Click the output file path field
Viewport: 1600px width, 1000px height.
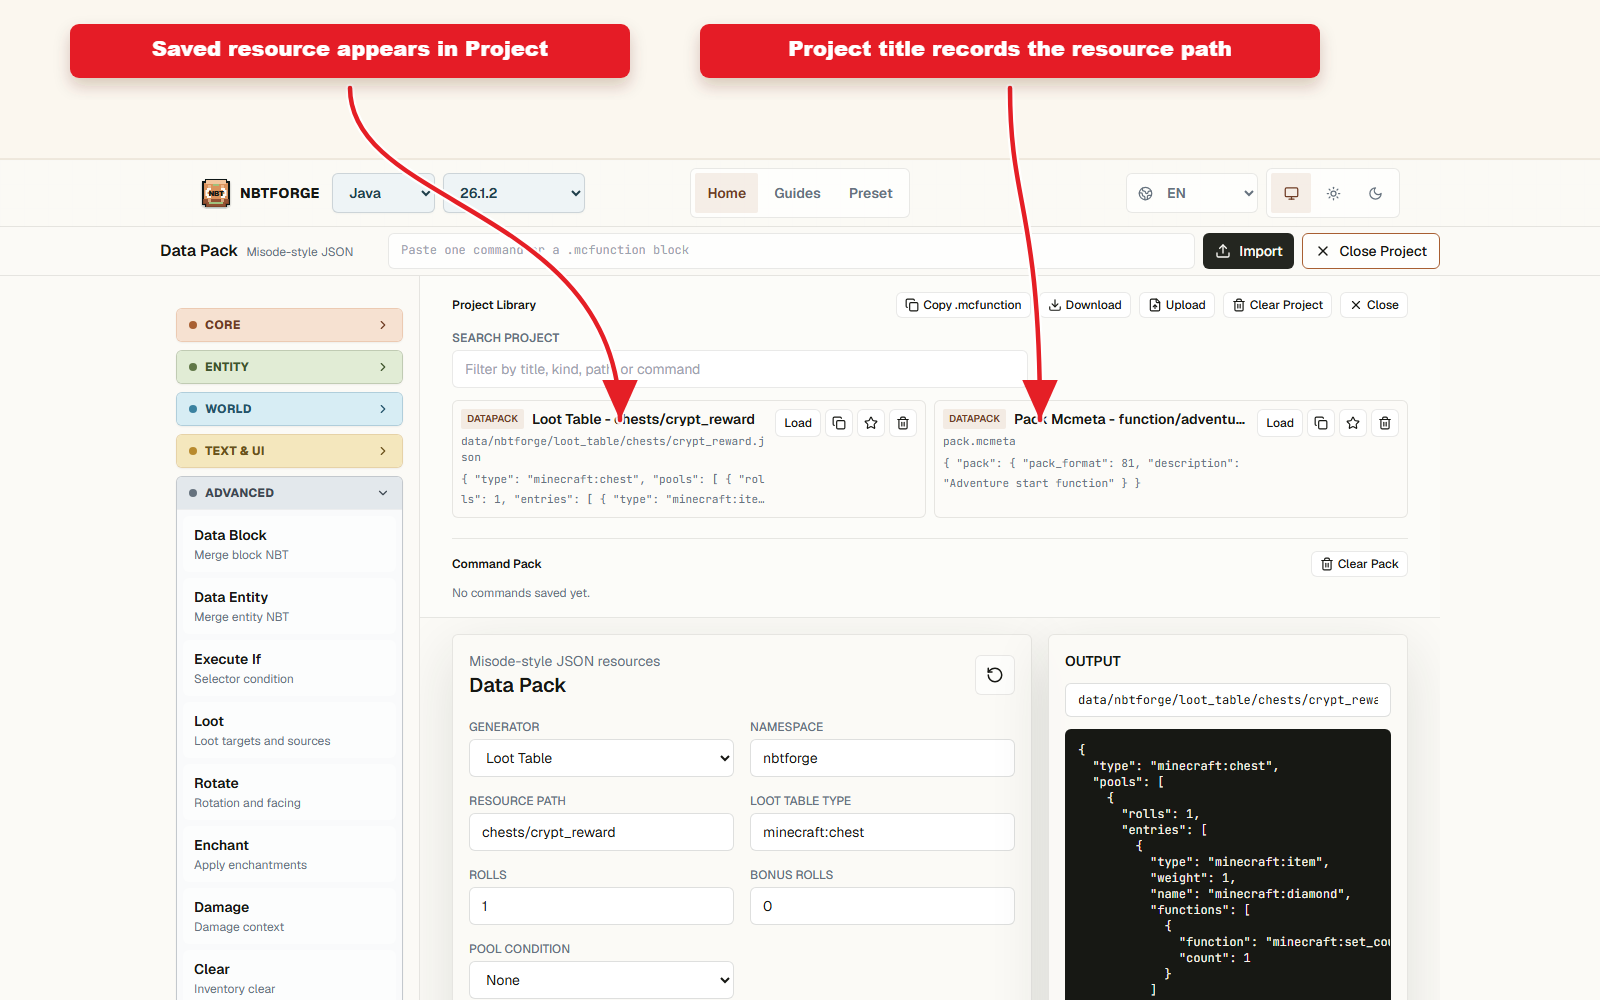(x=1228, y=700)
